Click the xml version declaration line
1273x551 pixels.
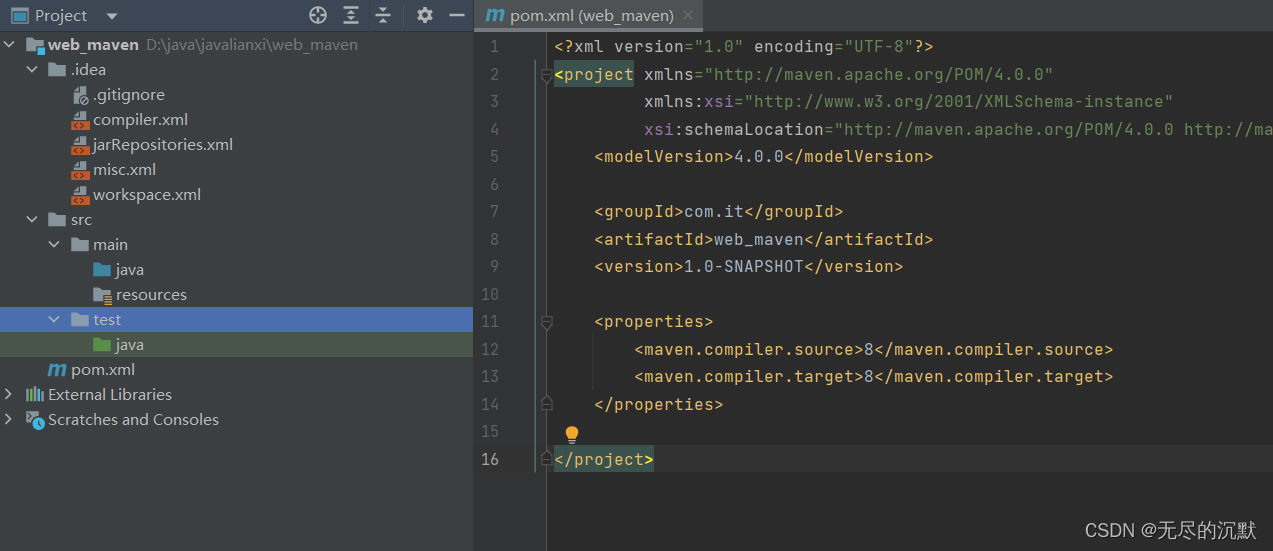click(x=744, y=47)
